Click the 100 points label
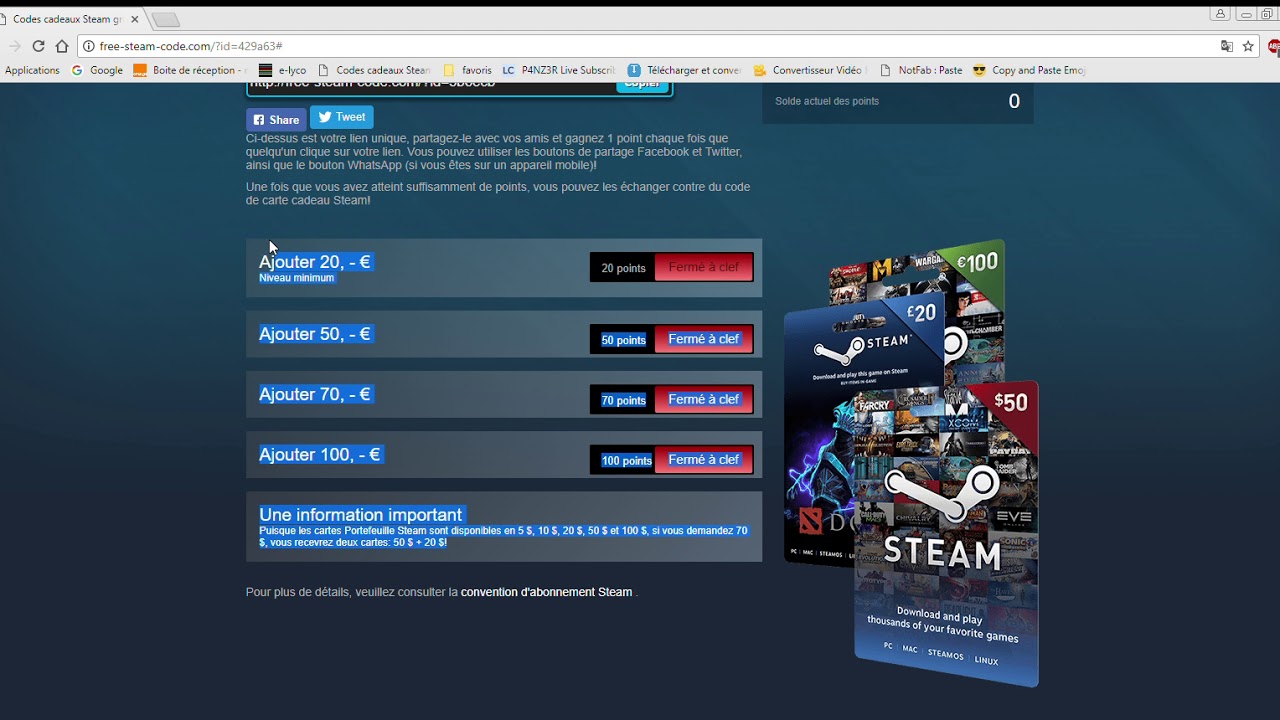Image resolution: width=1280 pixels, height=720 pixels. click(626, 461)
